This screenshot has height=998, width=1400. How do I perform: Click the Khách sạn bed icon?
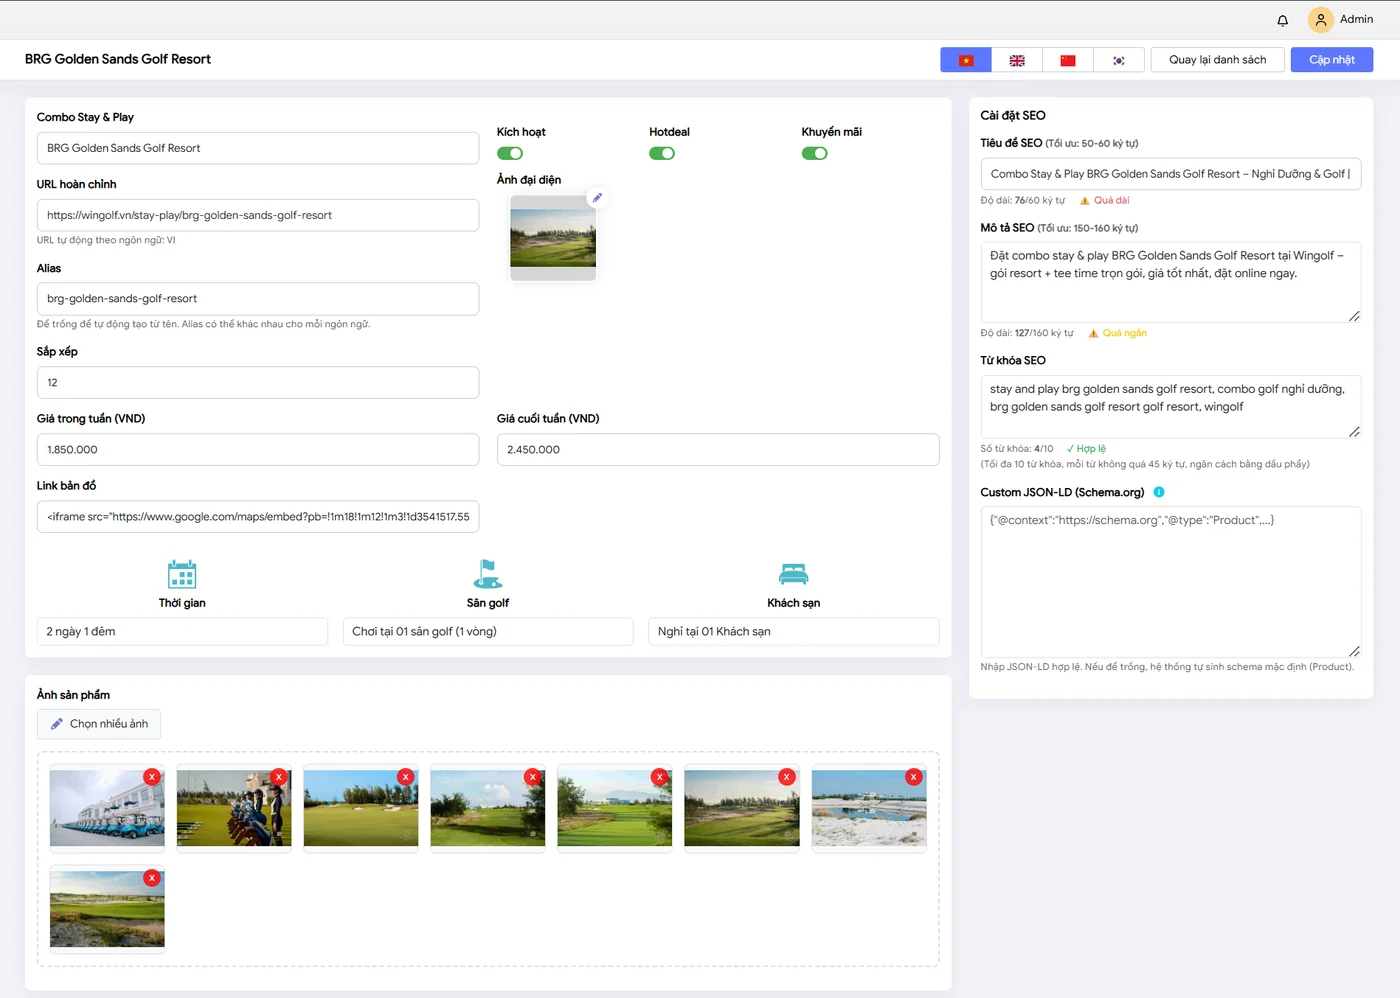tap(793, 574)
